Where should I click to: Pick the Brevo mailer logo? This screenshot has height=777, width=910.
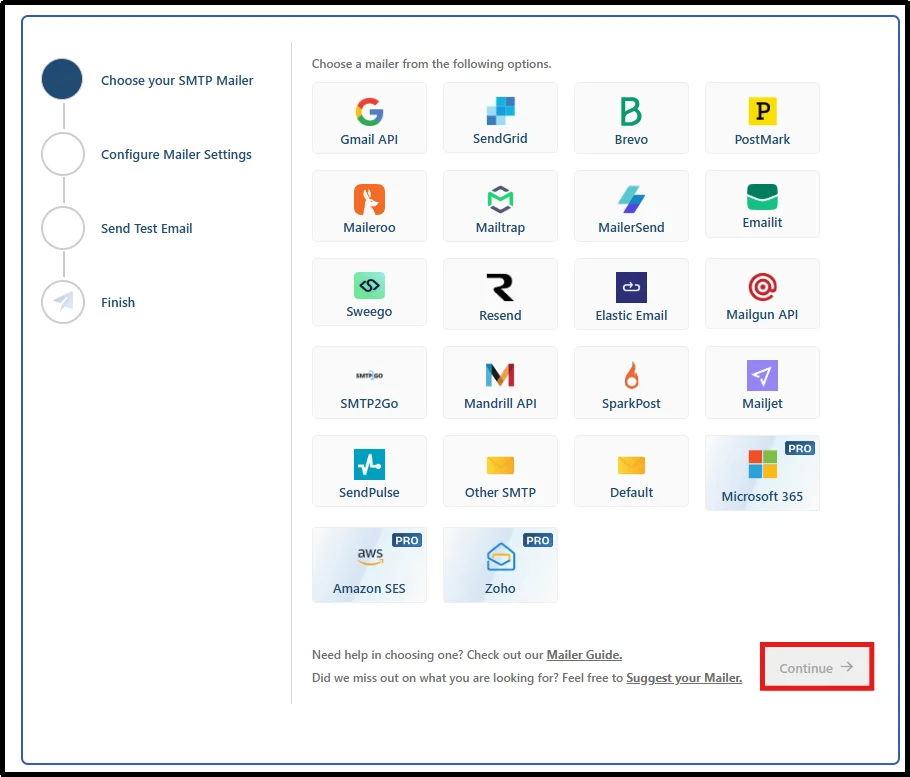(631, 111)
